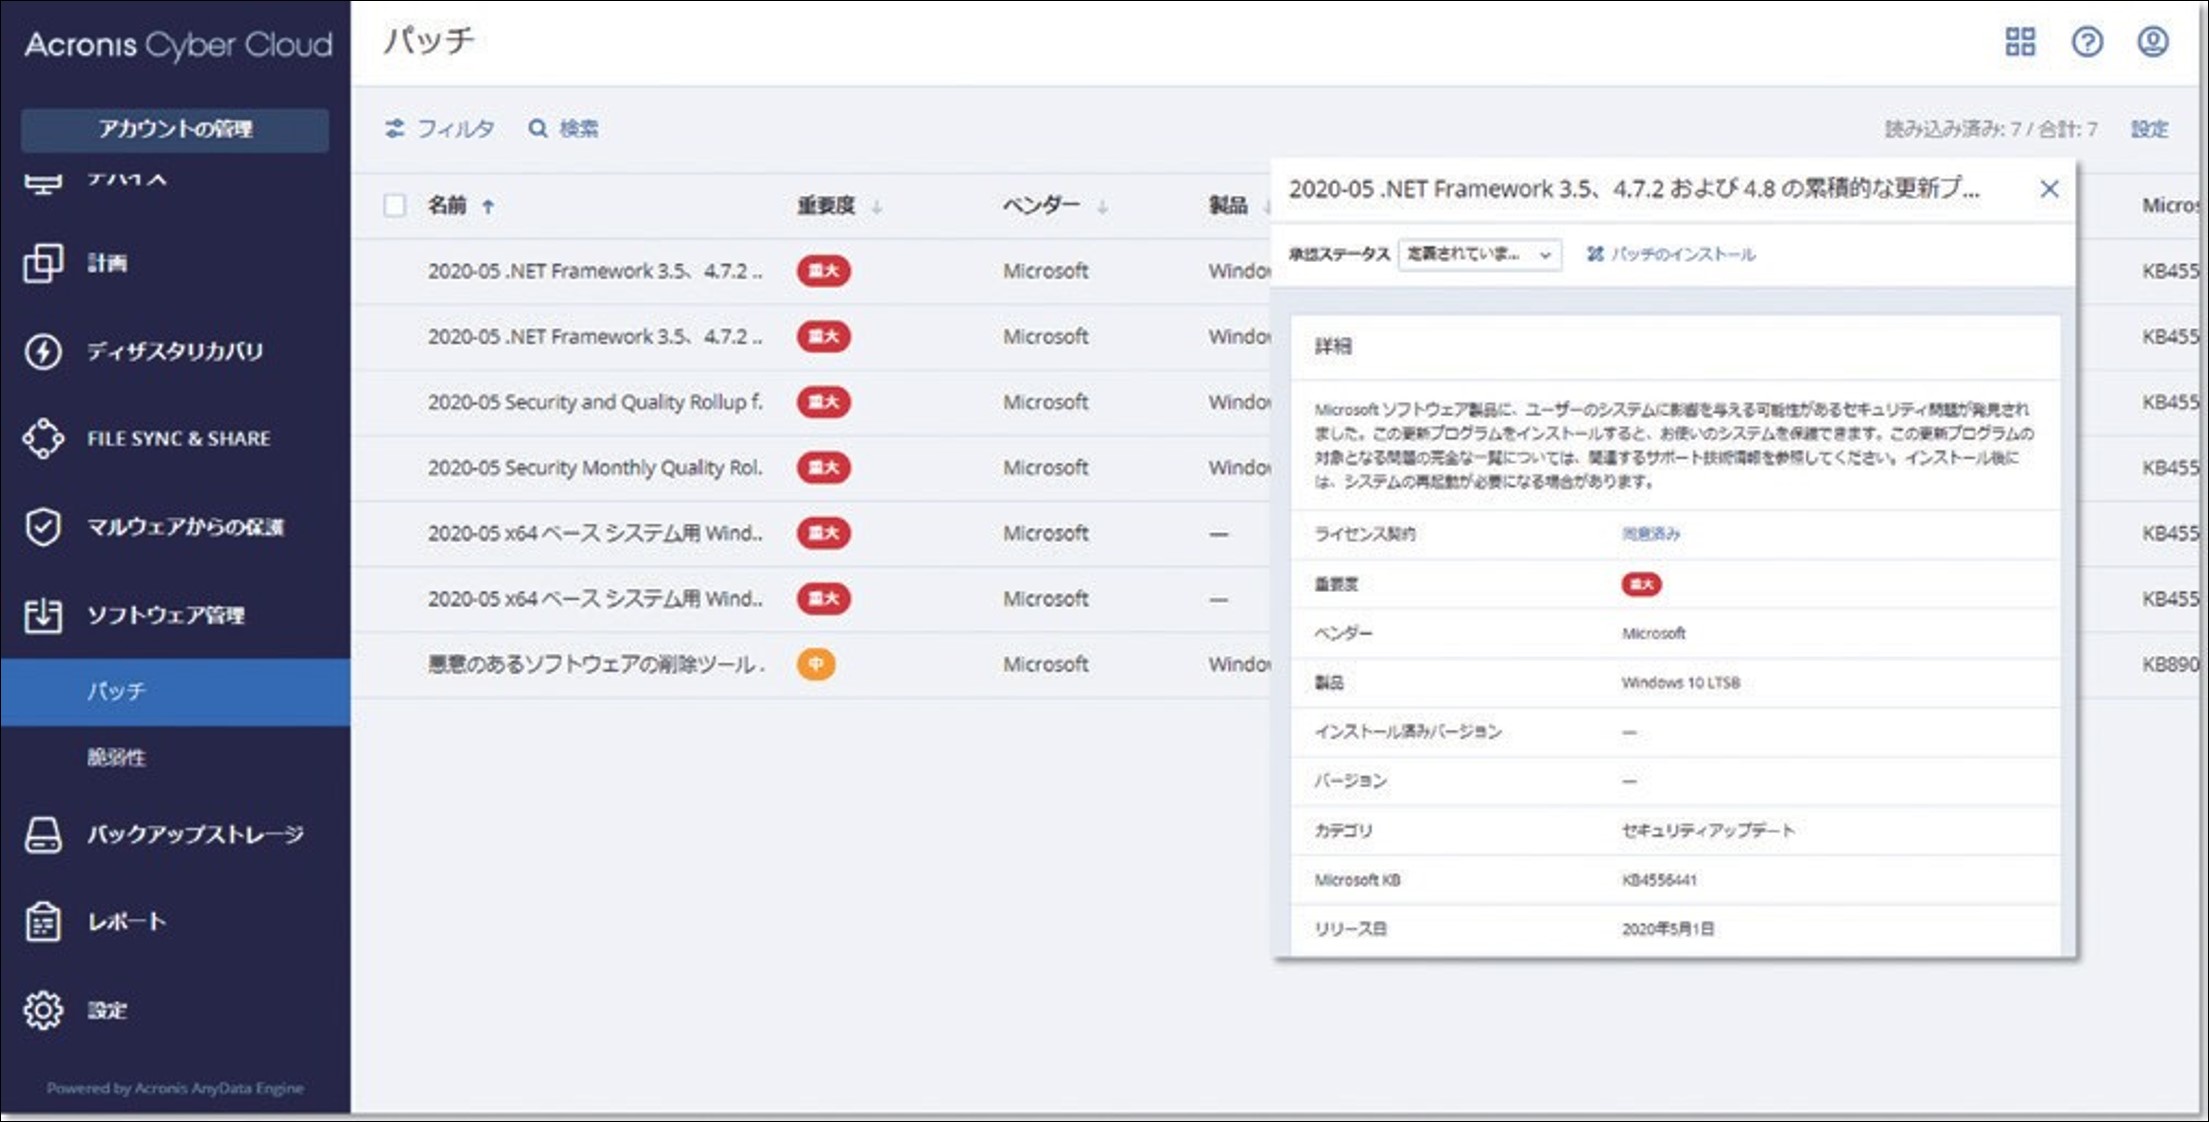Sort by name ascending arrow
The image size is (2209, 1122).
click(488, 207)
